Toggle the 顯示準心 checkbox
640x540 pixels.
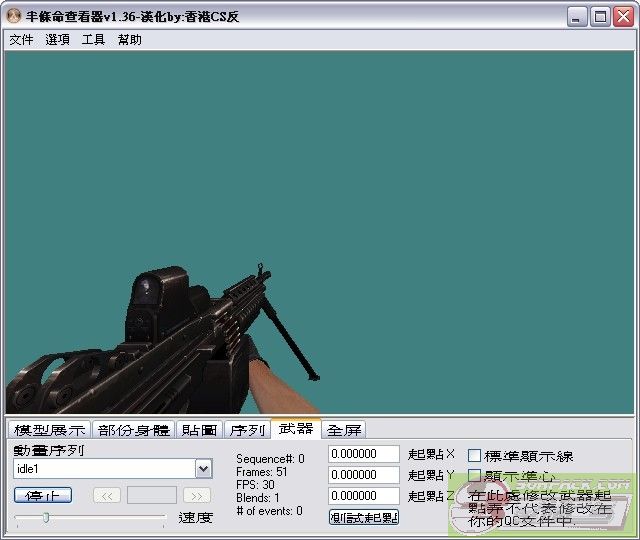tap(475, 476)
